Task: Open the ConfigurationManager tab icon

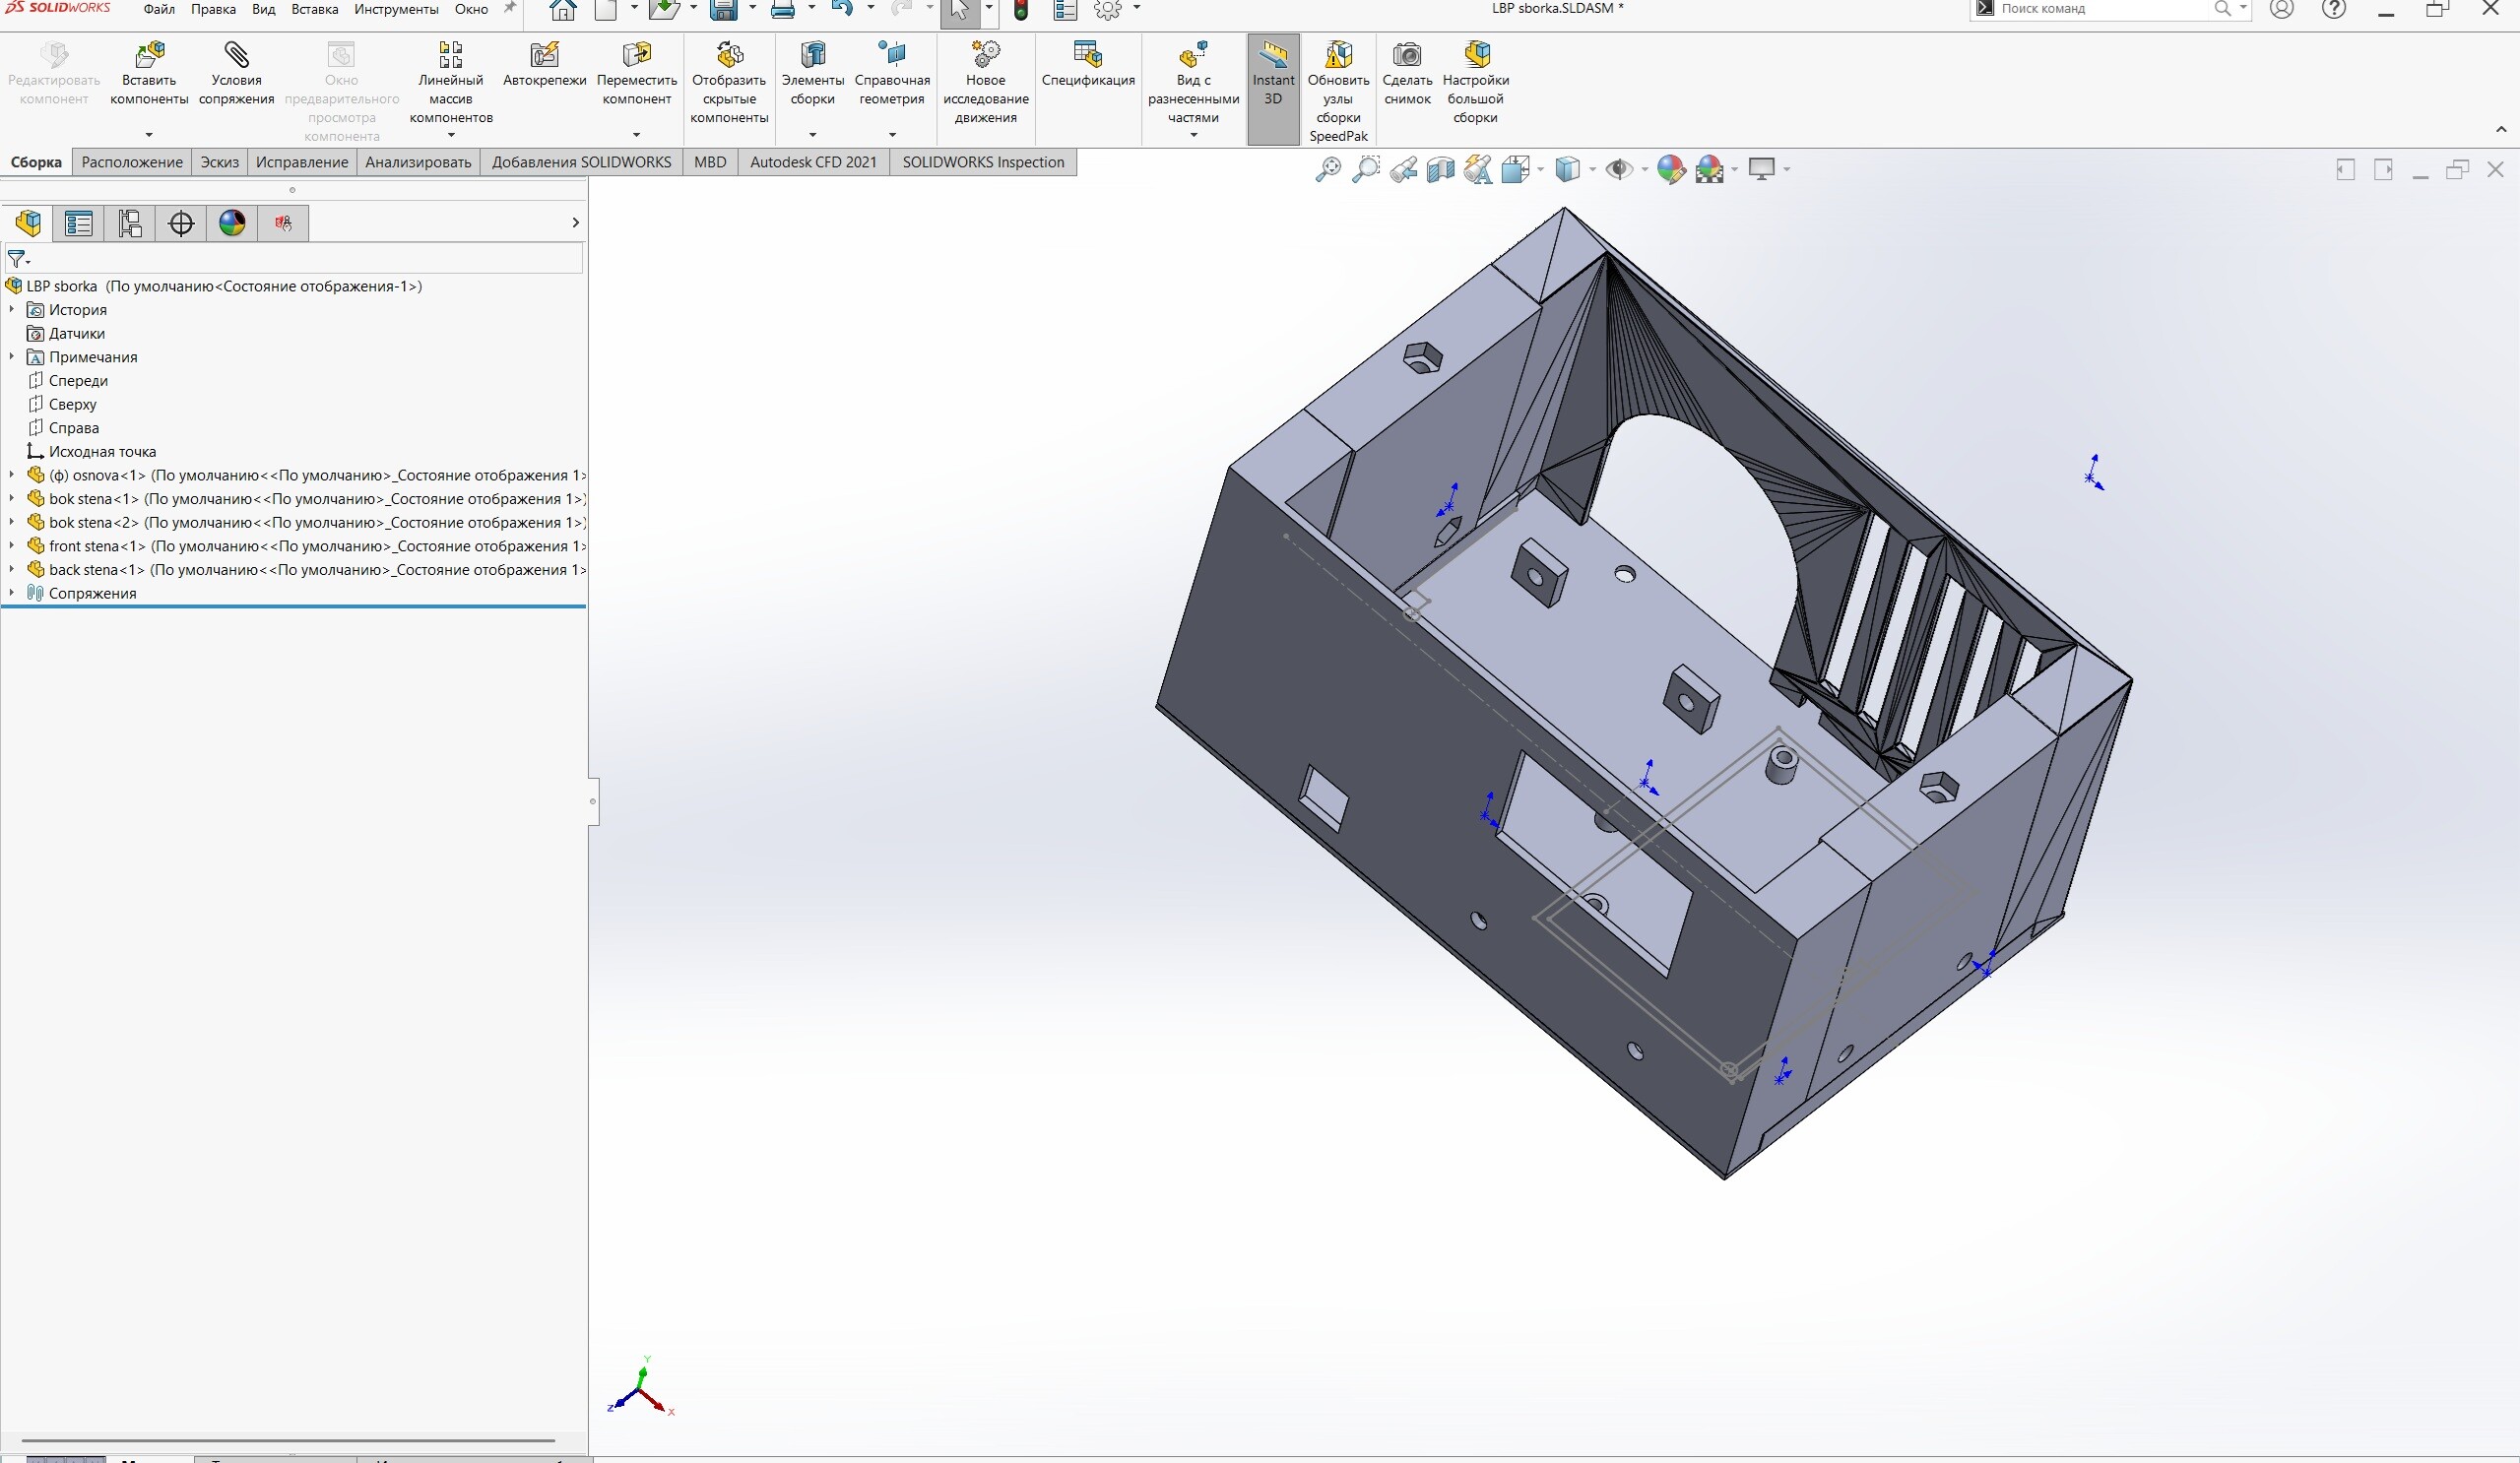Action: (x=130, y=223)
